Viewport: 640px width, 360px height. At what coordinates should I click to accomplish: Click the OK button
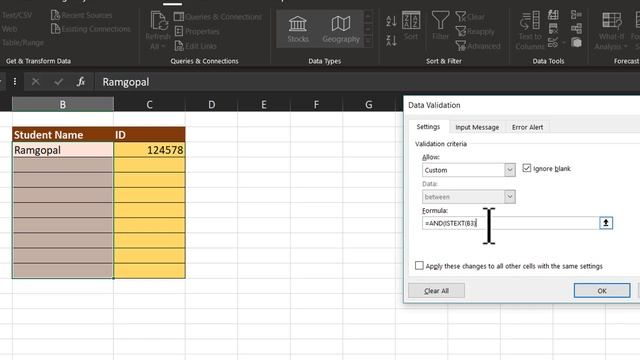(602, 291)
